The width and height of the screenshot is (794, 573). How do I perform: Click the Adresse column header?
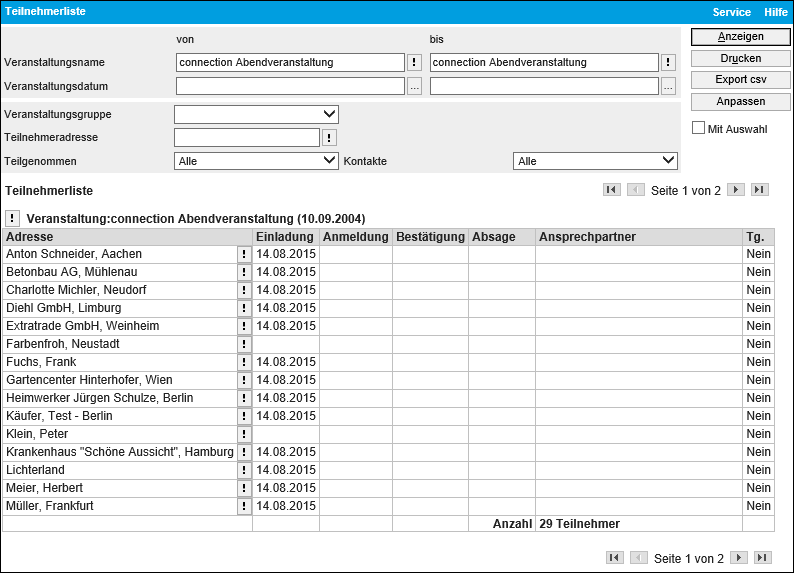click(x=128, y=237)
